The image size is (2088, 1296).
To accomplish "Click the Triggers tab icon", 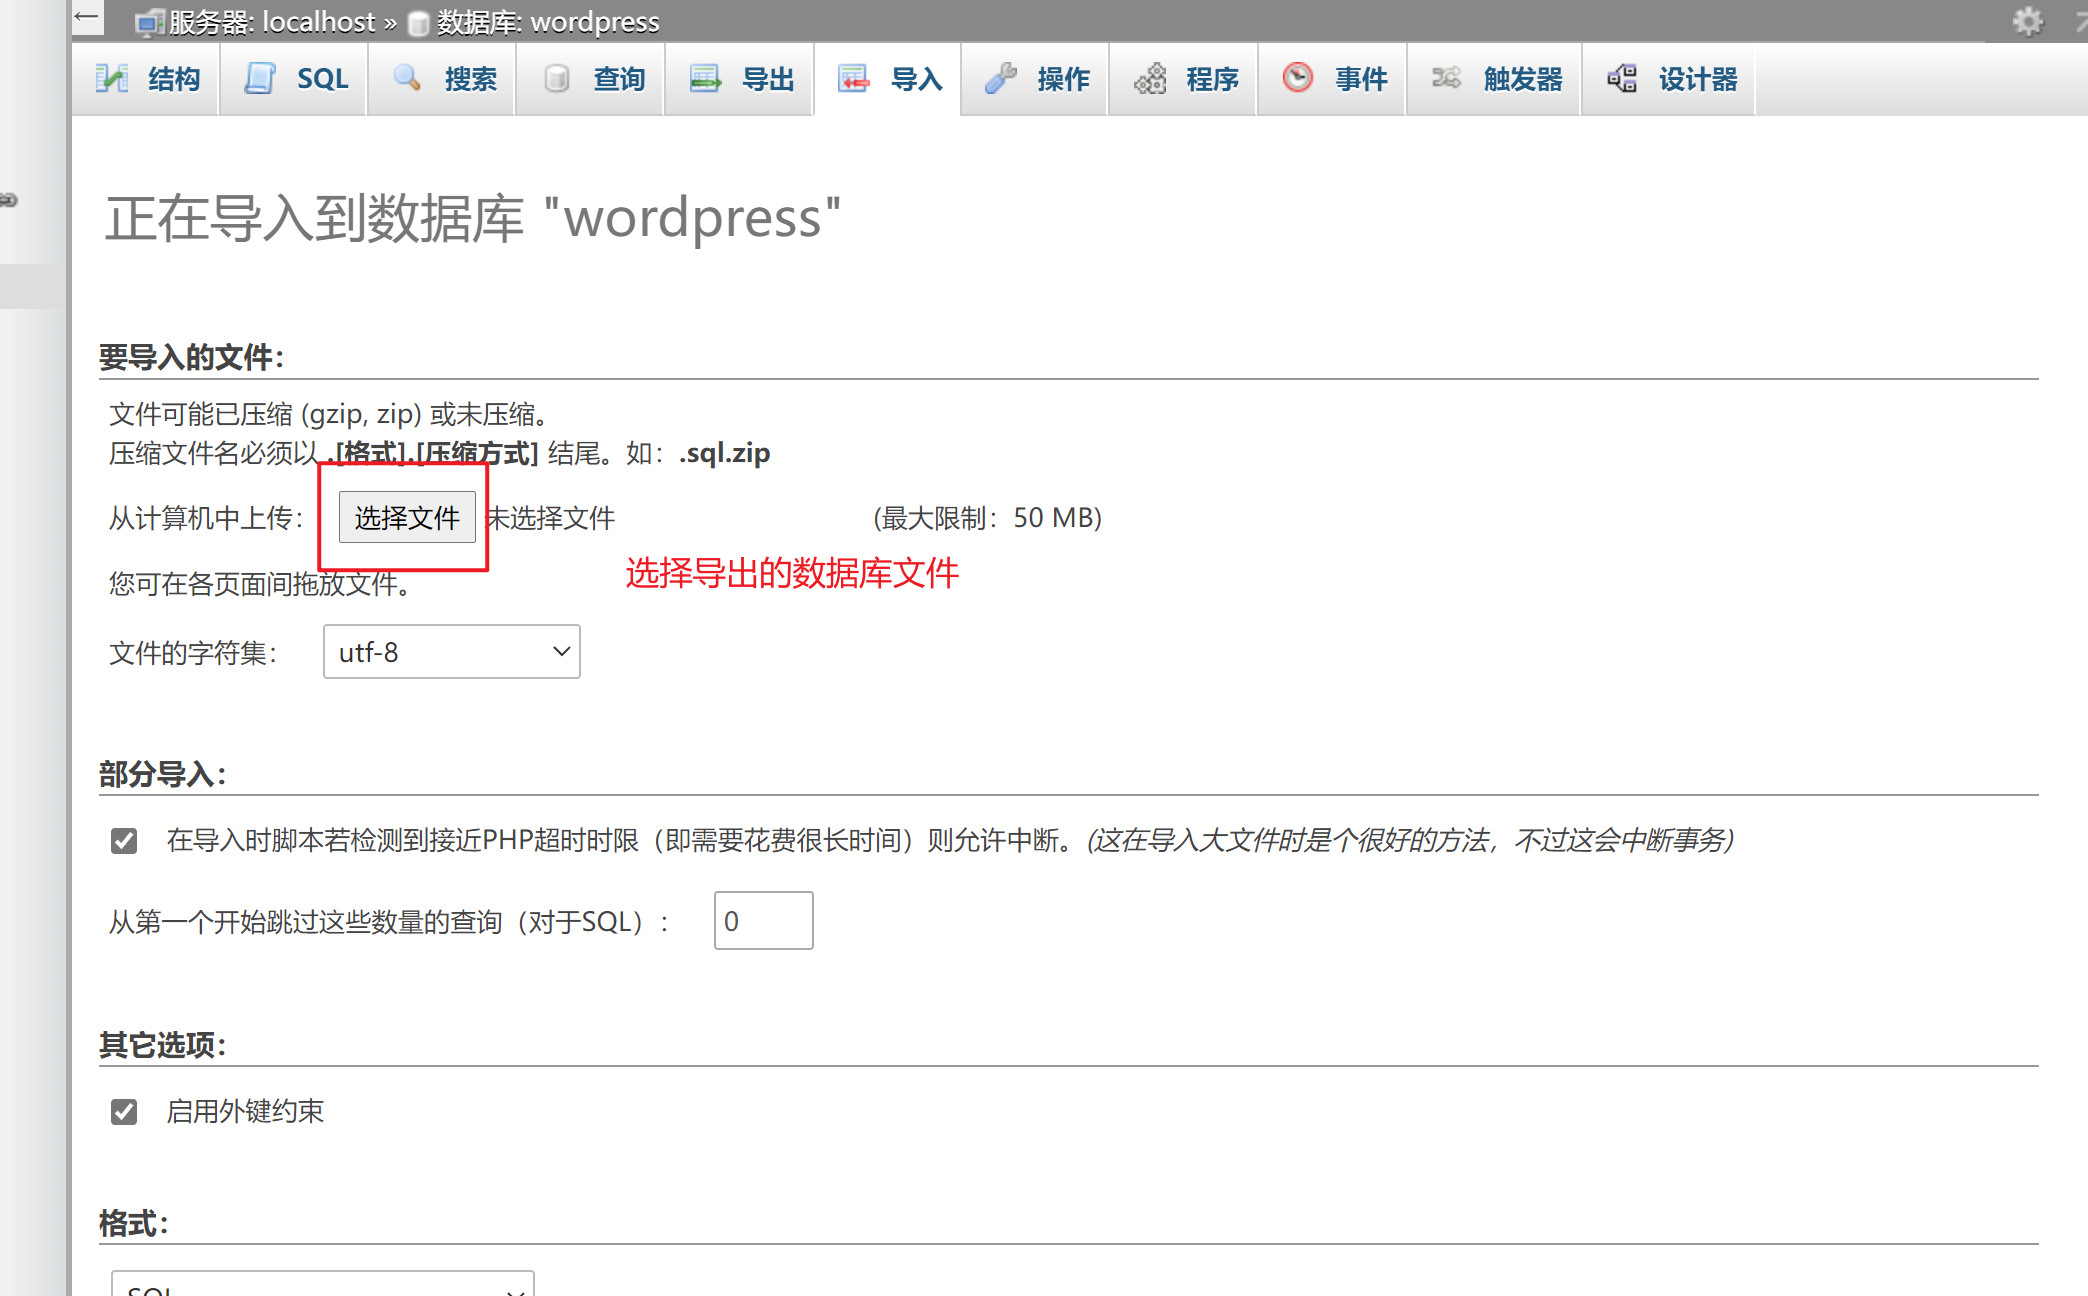I will coord(1446,78).
